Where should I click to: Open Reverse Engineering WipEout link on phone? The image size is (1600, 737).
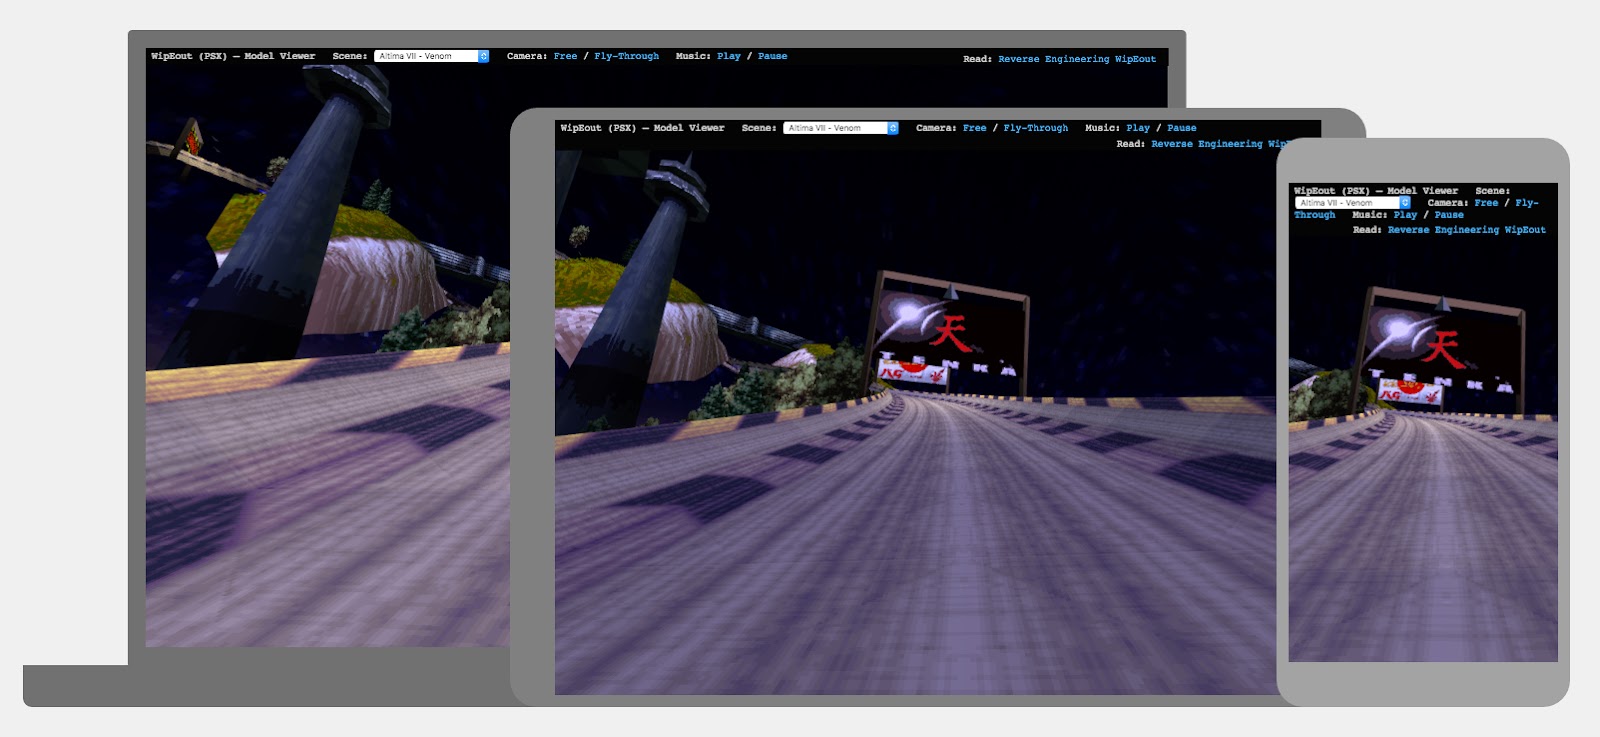1467,230
